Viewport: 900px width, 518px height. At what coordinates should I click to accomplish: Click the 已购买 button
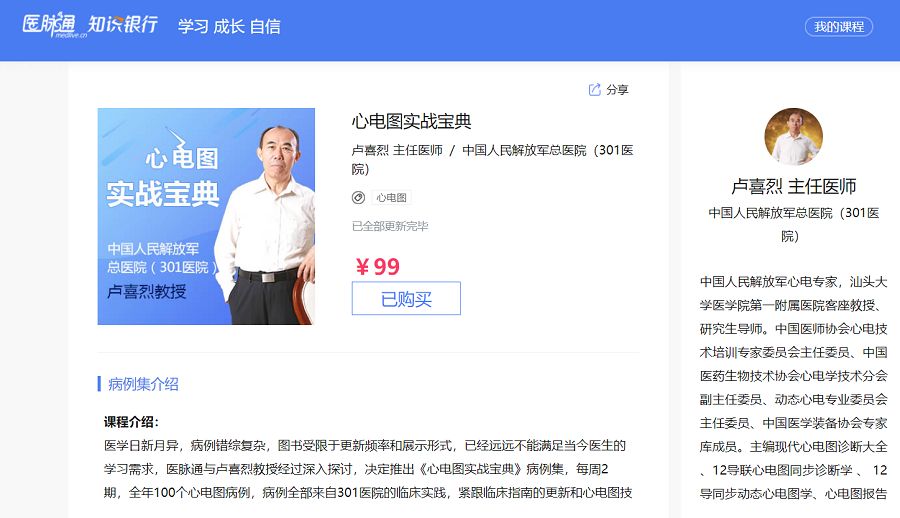(406, 298)
